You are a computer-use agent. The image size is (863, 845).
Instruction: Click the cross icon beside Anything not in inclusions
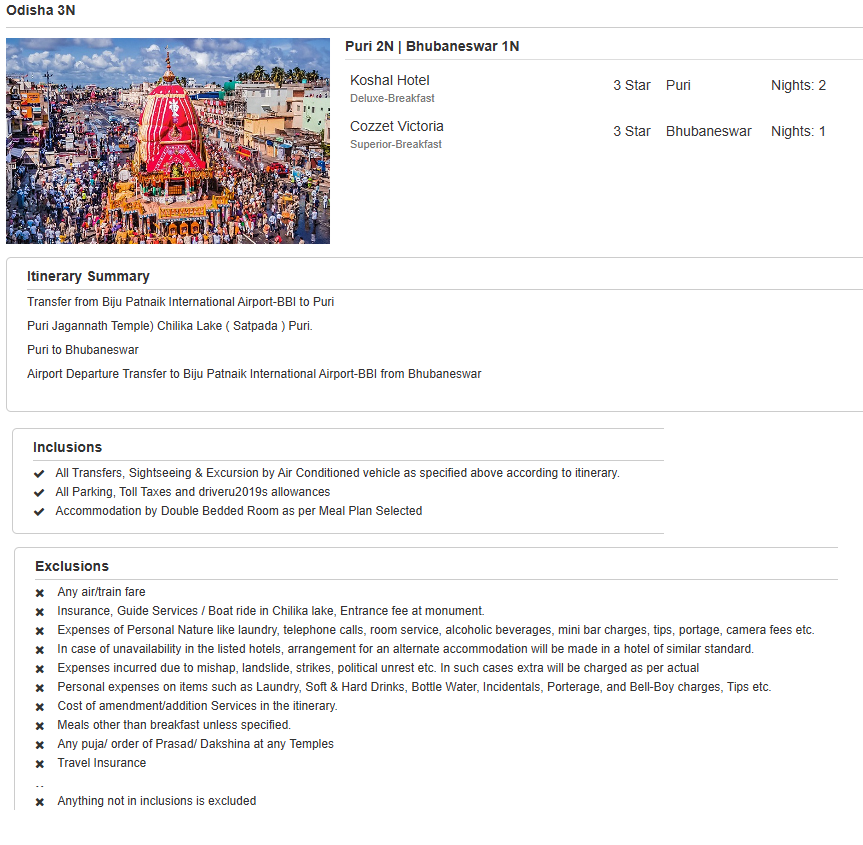tap(40, 802)
